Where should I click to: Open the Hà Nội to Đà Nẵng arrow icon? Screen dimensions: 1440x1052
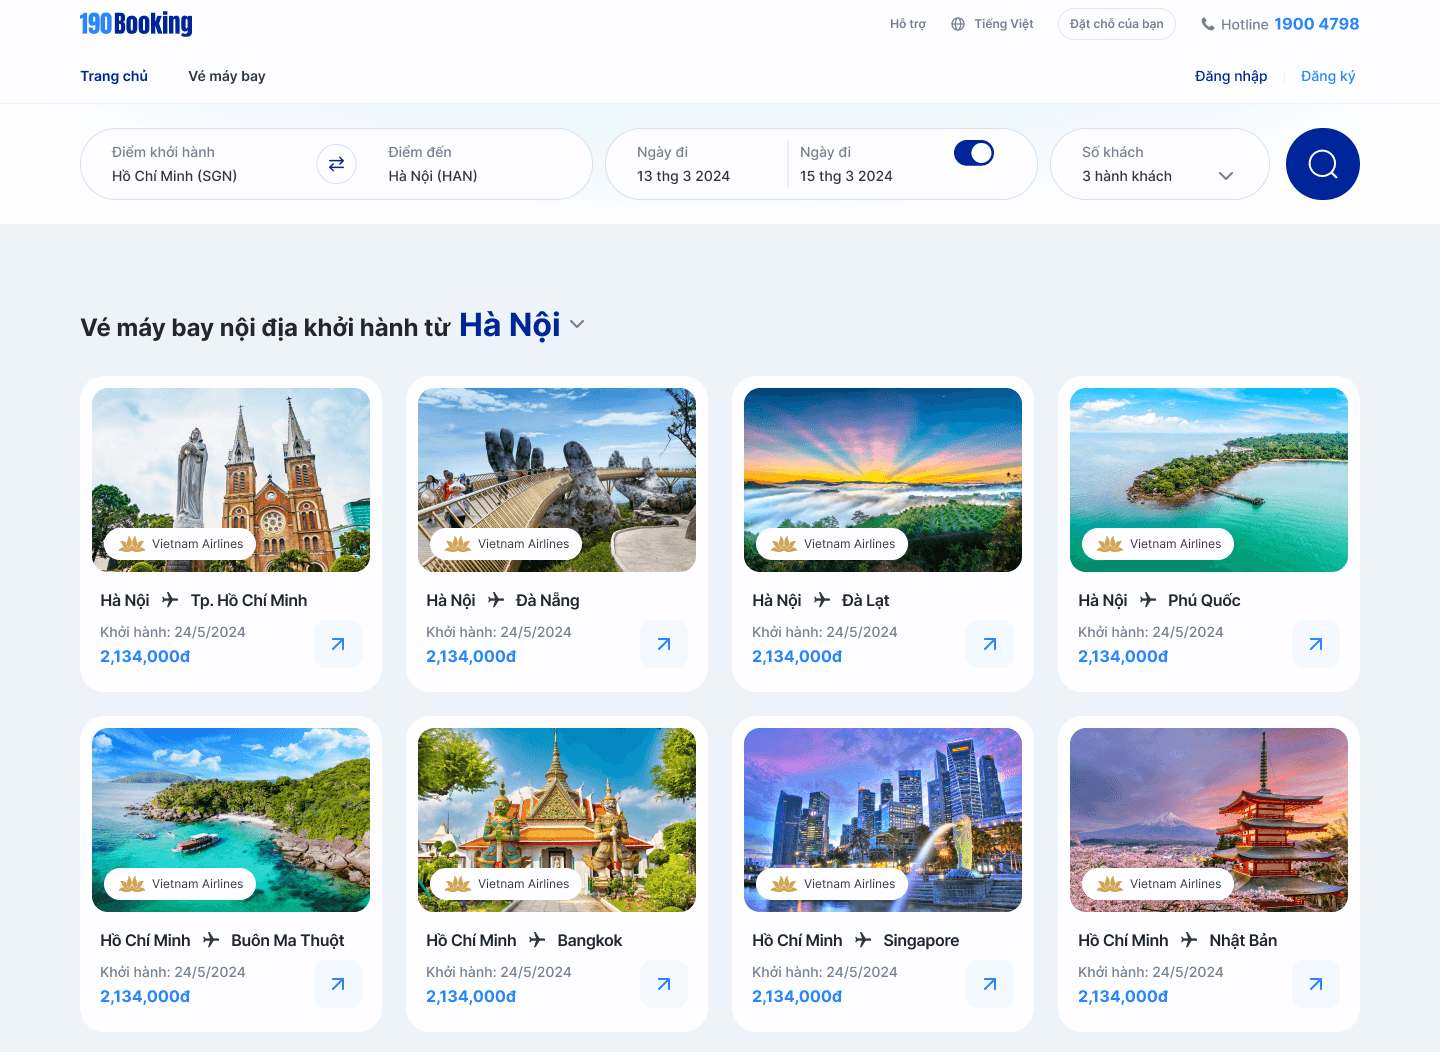664,644
